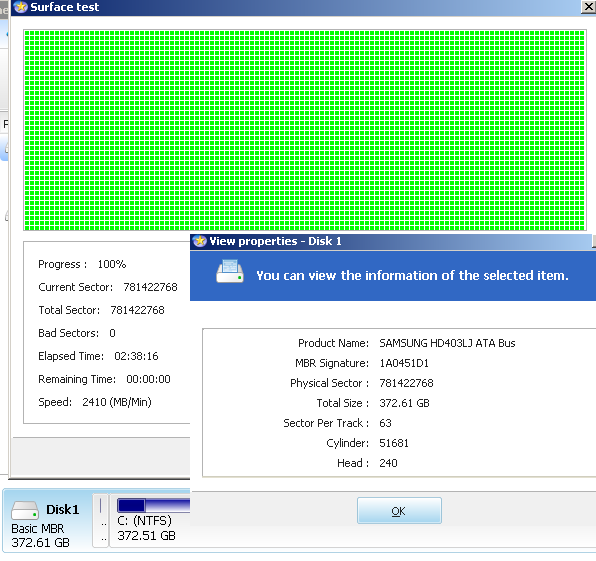
Task: Click the View properties dialog star icon
Action: pos(199,241)
